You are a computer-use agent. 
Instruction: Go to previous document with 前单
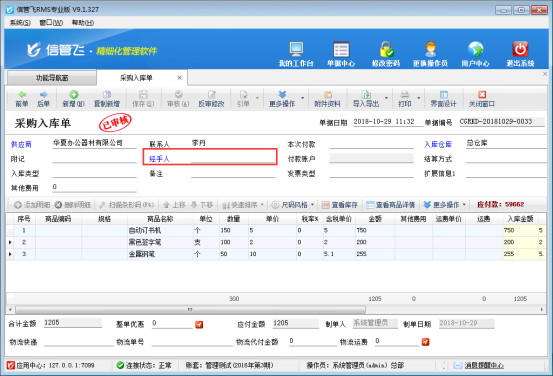pyautogui.click(x=22, y=99)
